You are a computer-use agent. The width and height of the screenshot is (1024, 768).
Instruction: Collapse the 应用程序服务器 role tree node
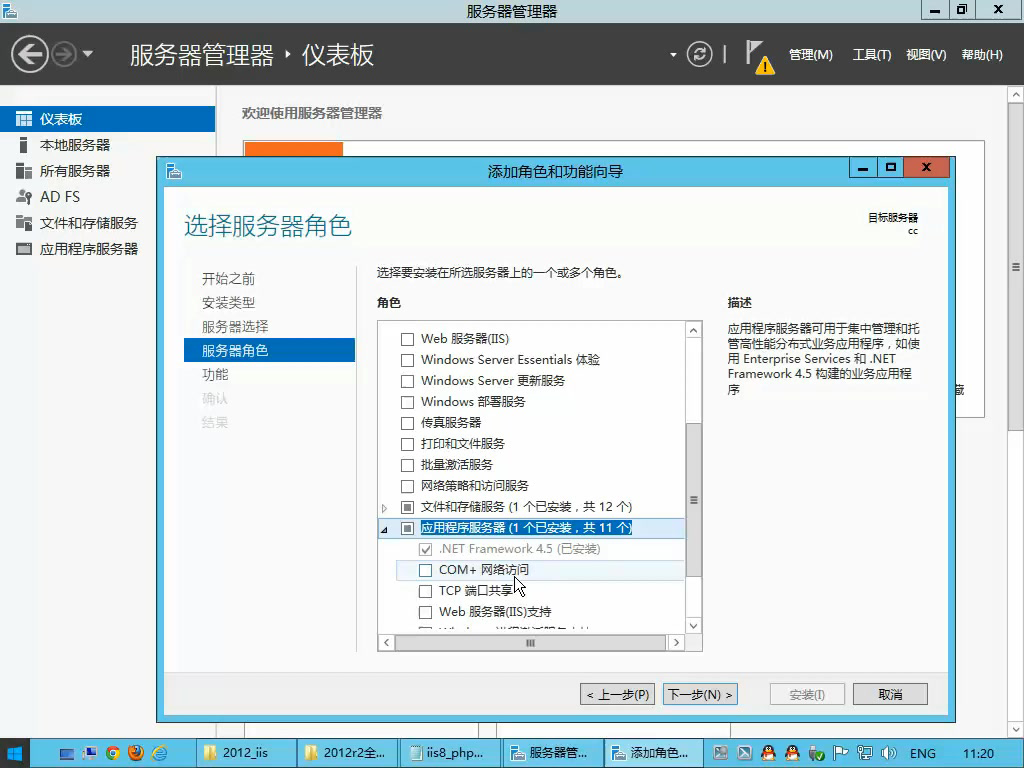pyautogui.click(x=384, y=529)
